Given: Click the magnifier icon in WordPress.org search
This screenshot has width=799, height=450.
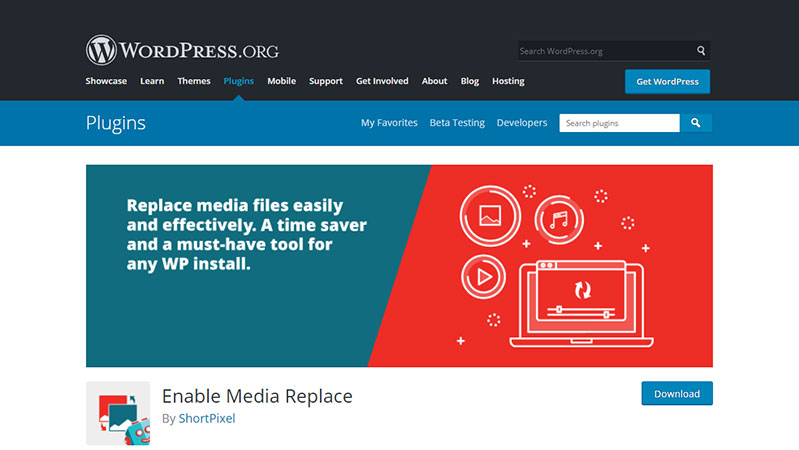Looking at the screenshot, I should 701,50.
